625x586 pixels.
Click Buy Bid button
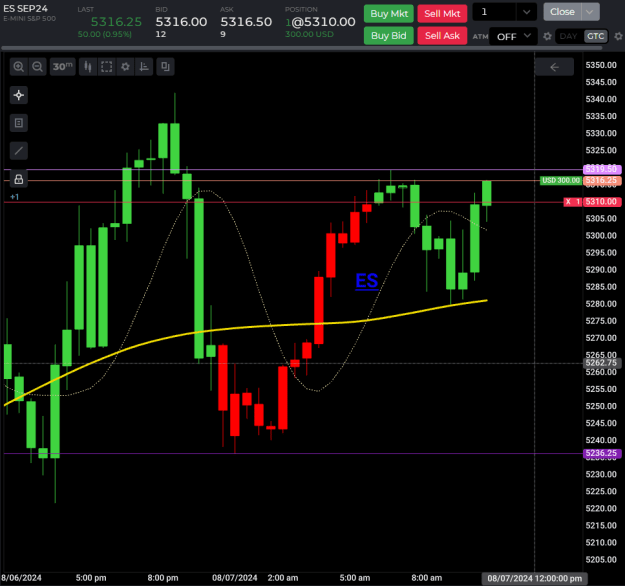tap(389, 36)
